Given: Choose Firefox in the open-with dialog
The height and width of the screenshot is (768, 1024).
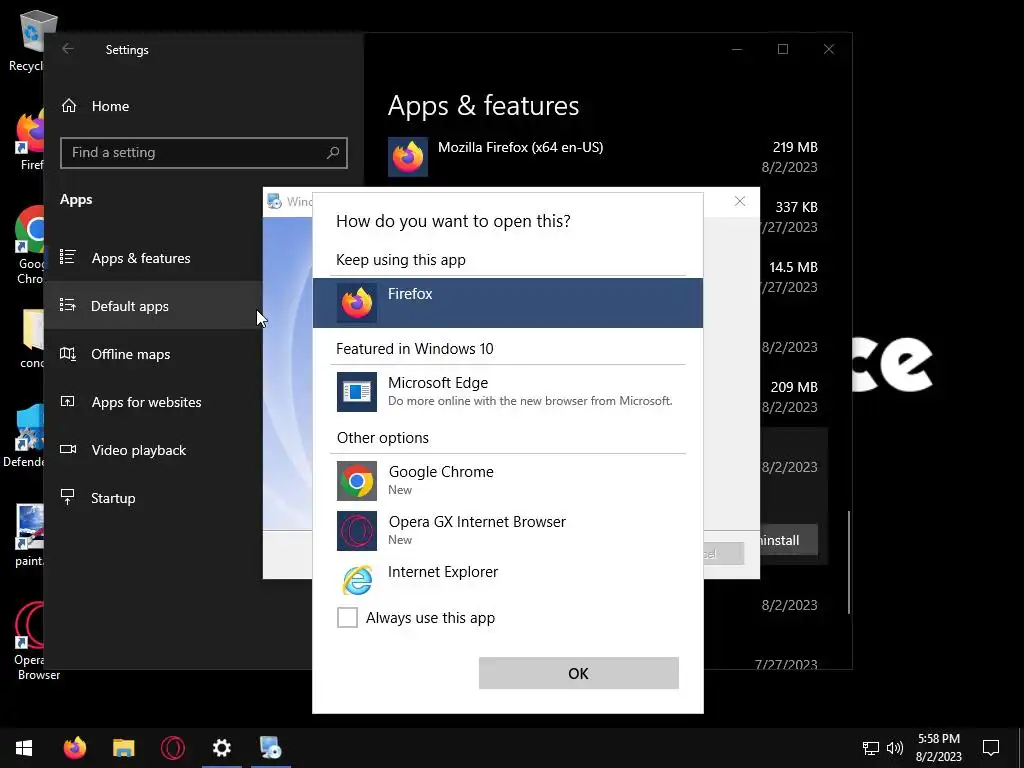Looking at the screenshot, I should (x=507, y=303).
